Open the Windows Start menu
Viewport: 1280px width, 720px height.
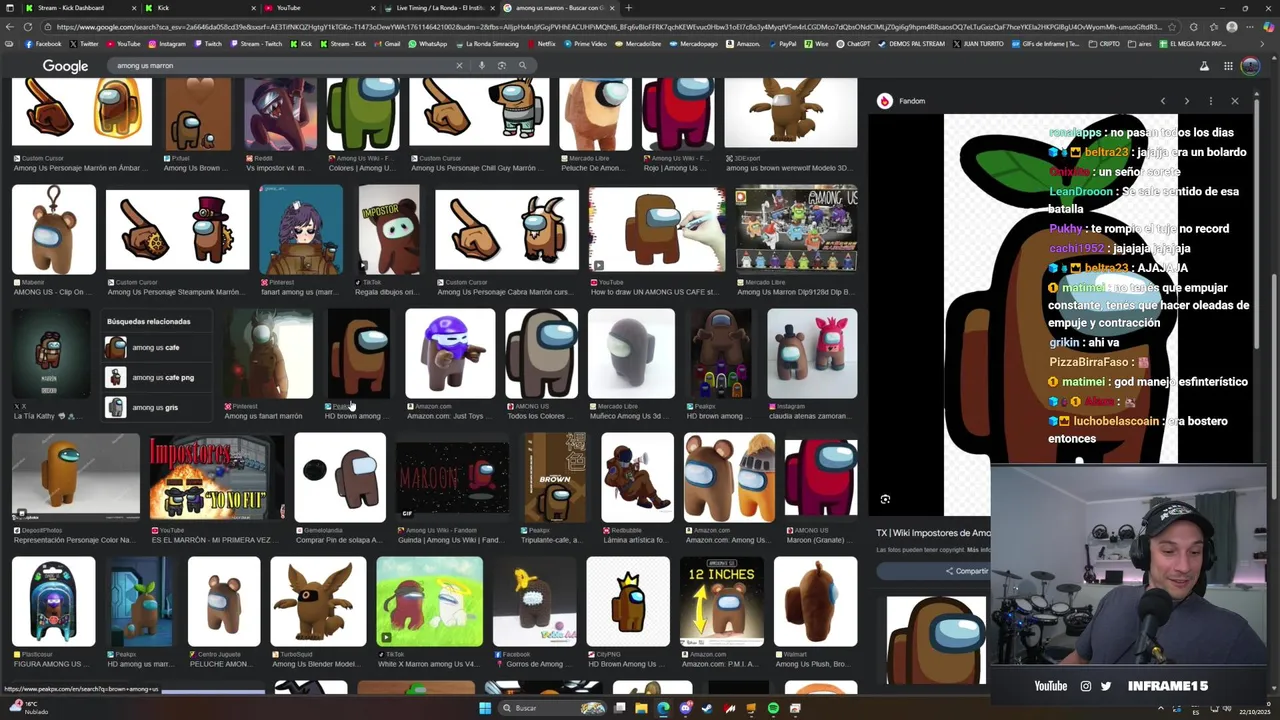485,708
